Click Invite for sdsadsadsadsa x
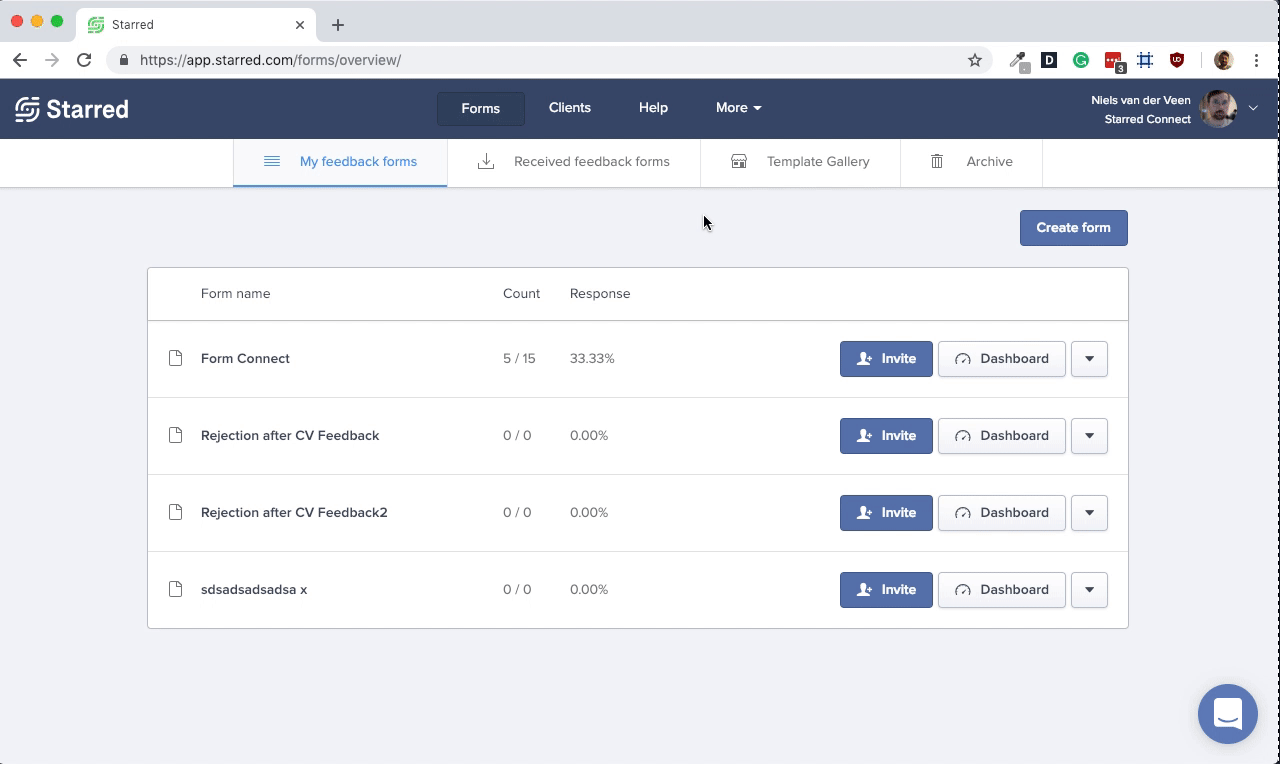The height and width of the screenshot is (764, 1280). 886,590
